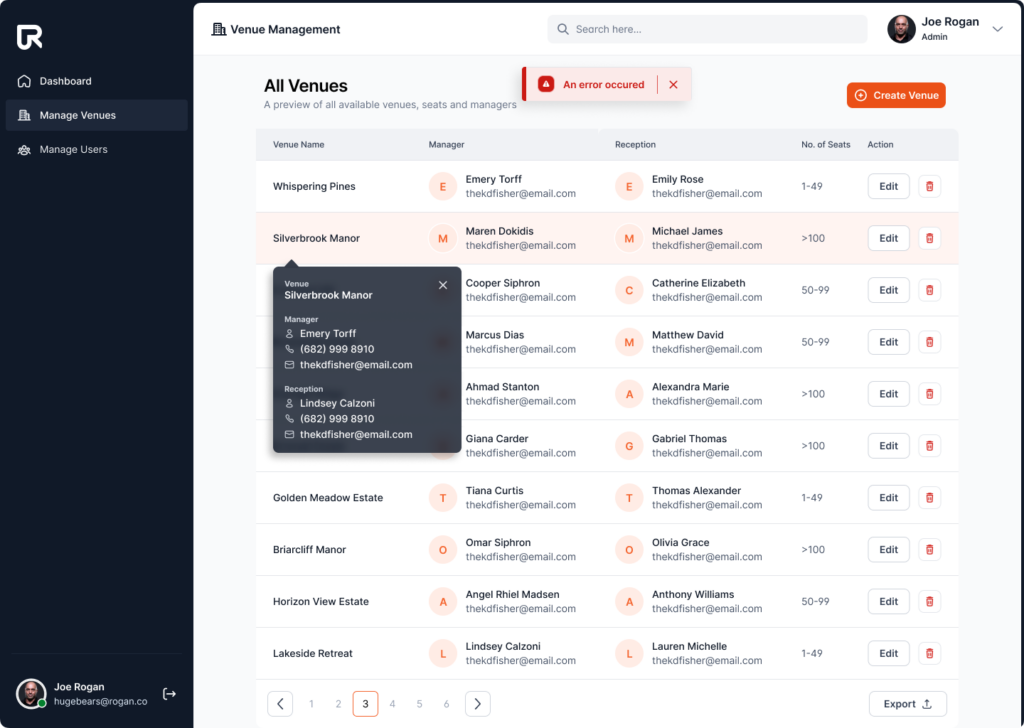The height and width of the screenshot is (728, 1024).
Task: Click the logout icon beside the sidebar email
Action: [169, 694]
